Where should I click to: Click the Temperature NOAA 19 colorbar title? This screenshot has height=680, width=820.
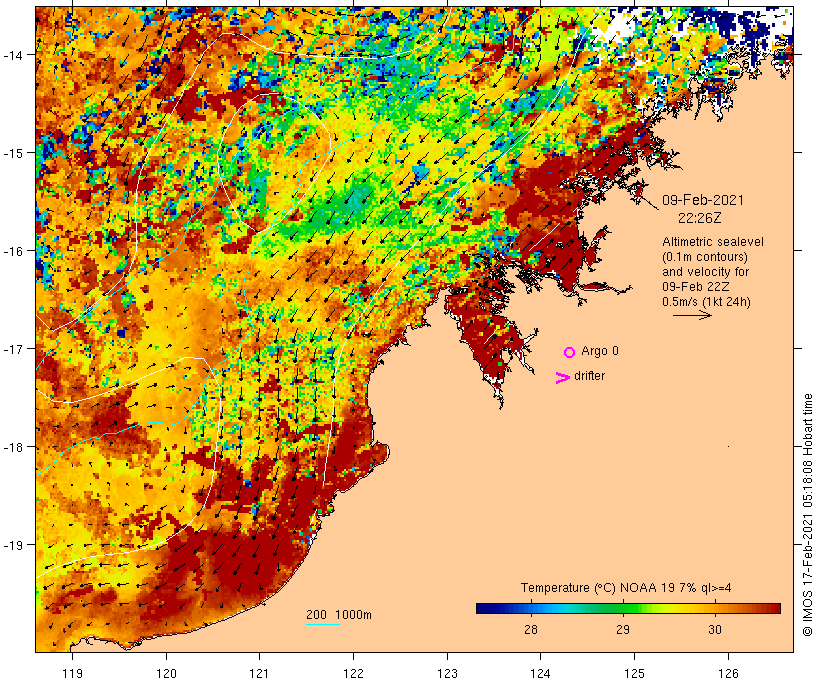point(626,588)
